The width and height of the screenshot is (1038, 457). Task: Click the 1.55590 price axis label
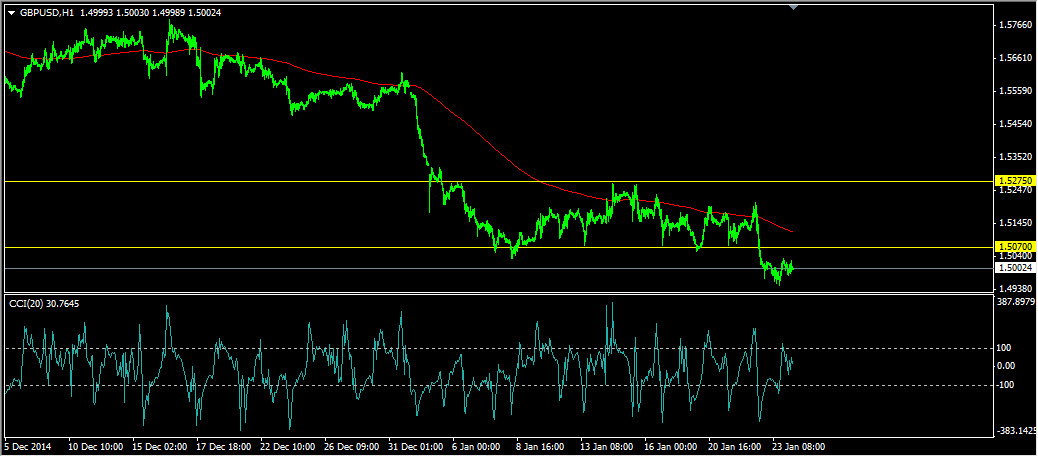click(1017, 91)
